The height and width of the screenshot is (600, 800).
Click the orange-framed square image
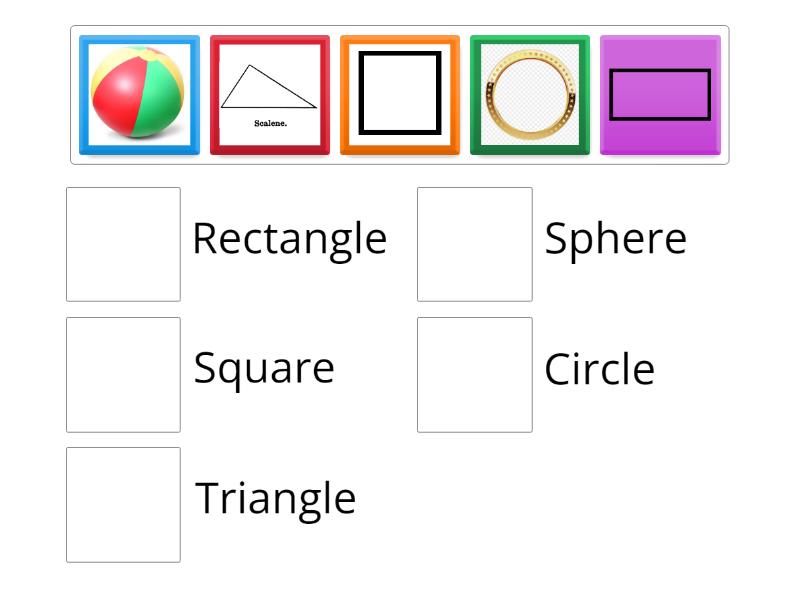(400, 94)
